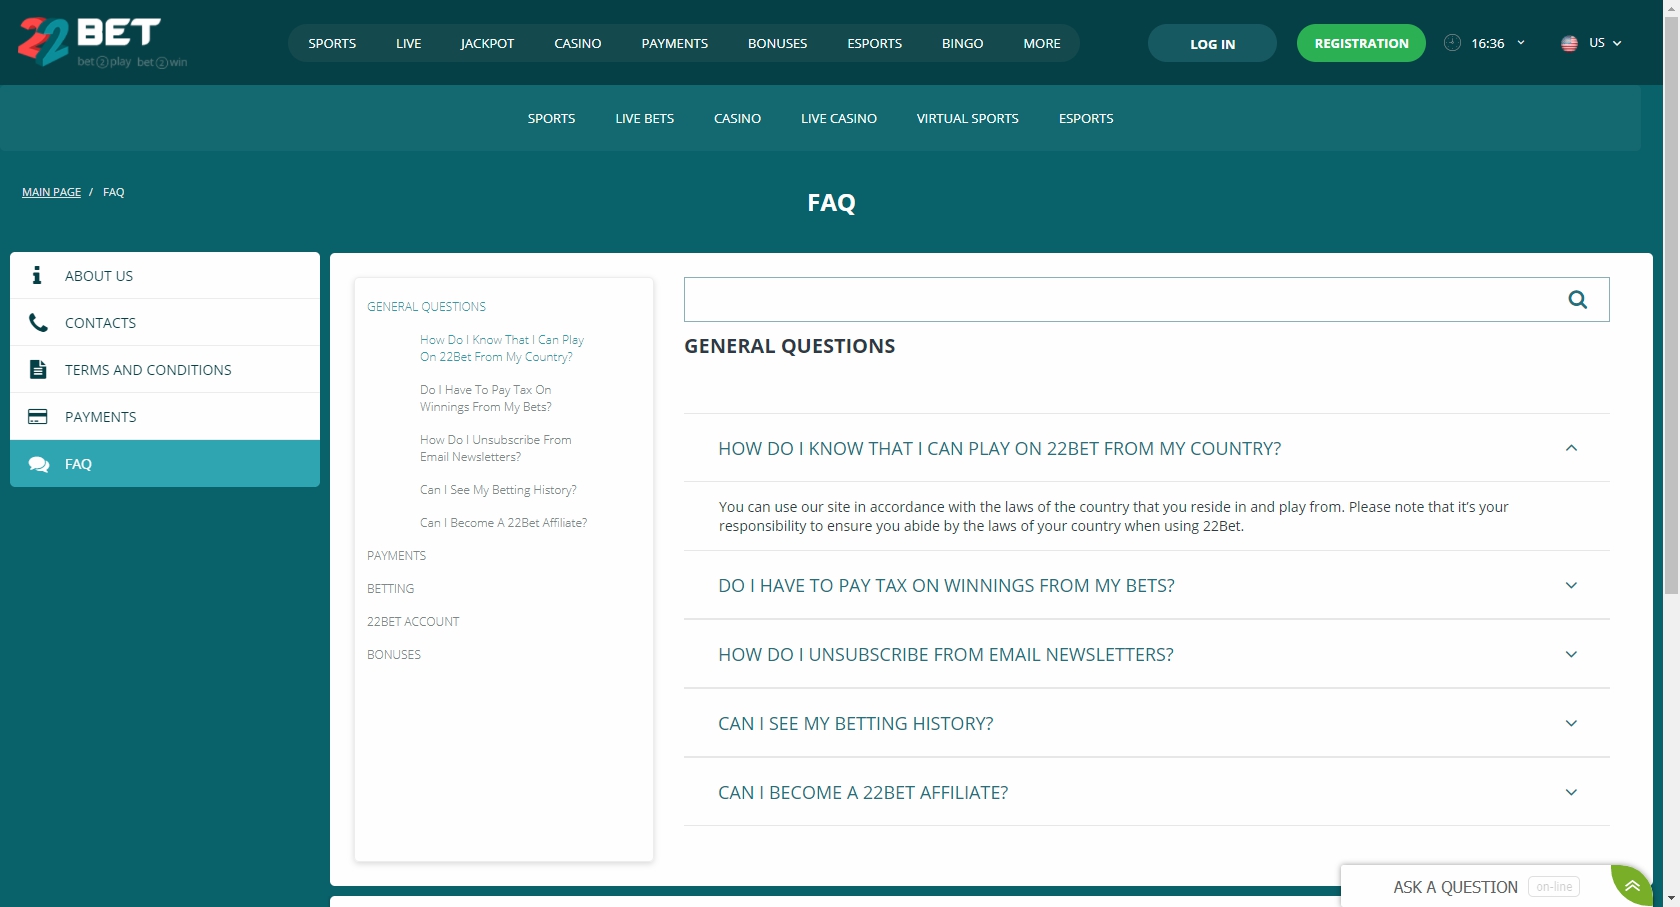The image size is (1680, 907).
Task: Select BETTING category in FAQ index
Action: [390, 589]
